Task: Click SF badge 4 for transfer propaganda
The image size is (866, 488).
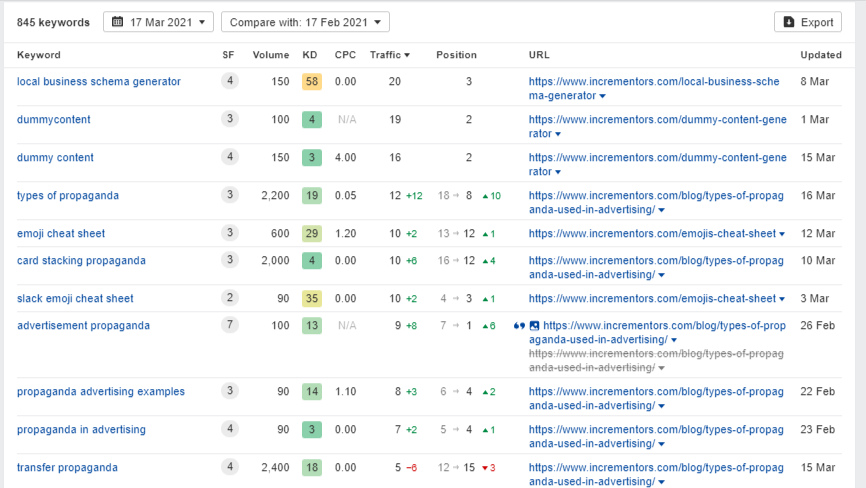Action: pos(230,467)
